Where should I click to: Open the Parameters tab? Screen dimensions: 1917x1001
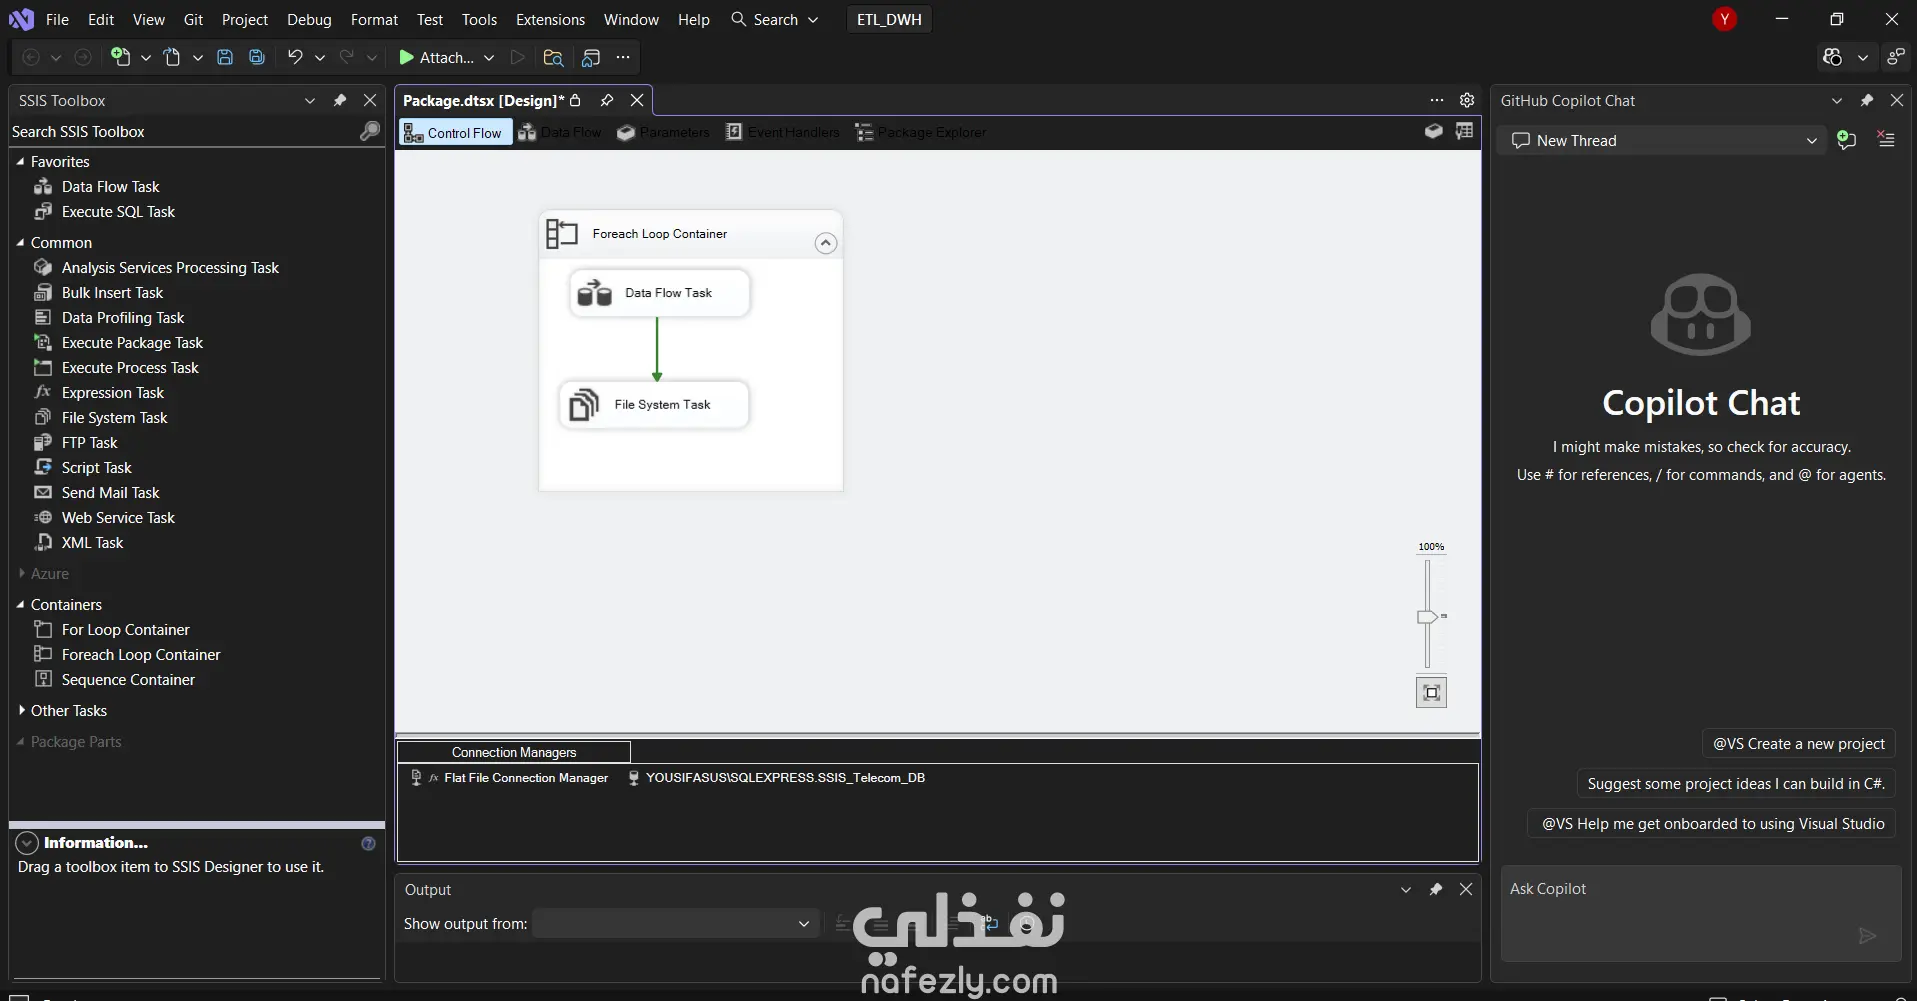[x=663, y=132]
